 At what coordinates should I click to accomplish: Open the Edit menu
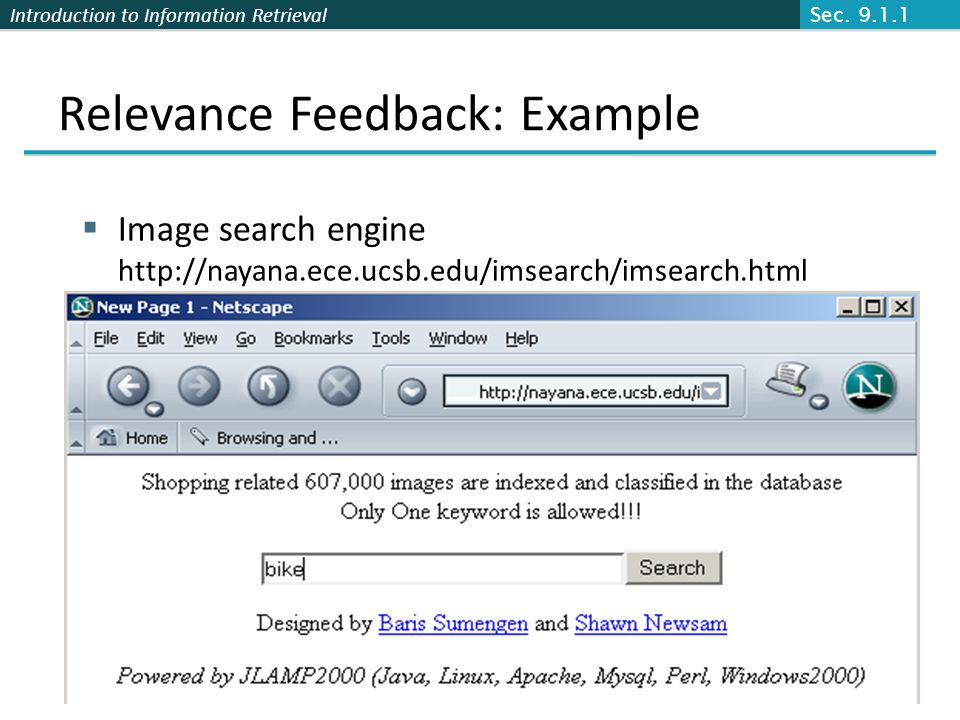[x=150, y=338]
